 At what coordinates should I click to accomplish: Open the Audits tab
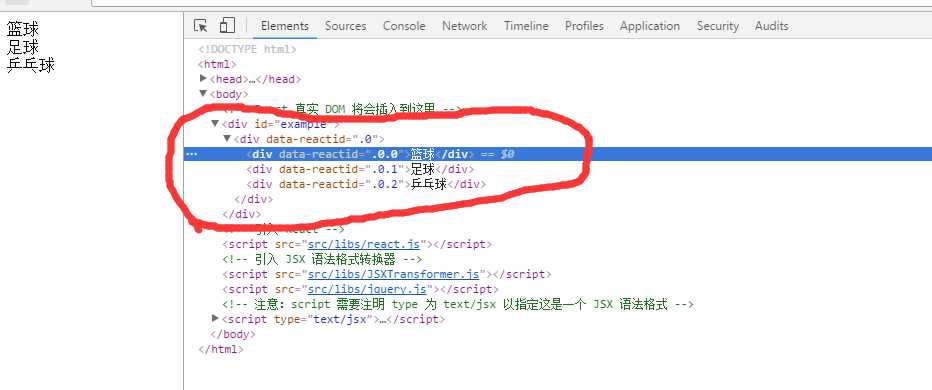(x=772, y=26)
